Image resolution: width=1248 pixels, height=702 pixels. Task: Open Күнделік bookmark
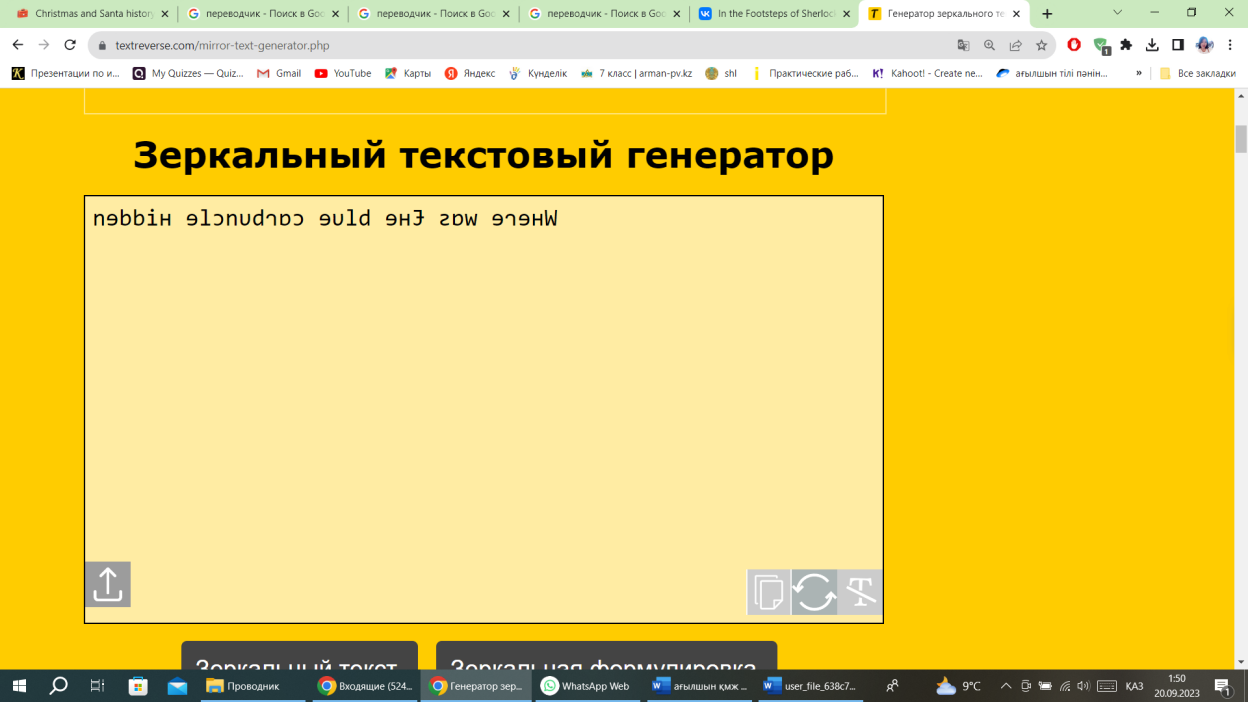[x=538, y=73]
